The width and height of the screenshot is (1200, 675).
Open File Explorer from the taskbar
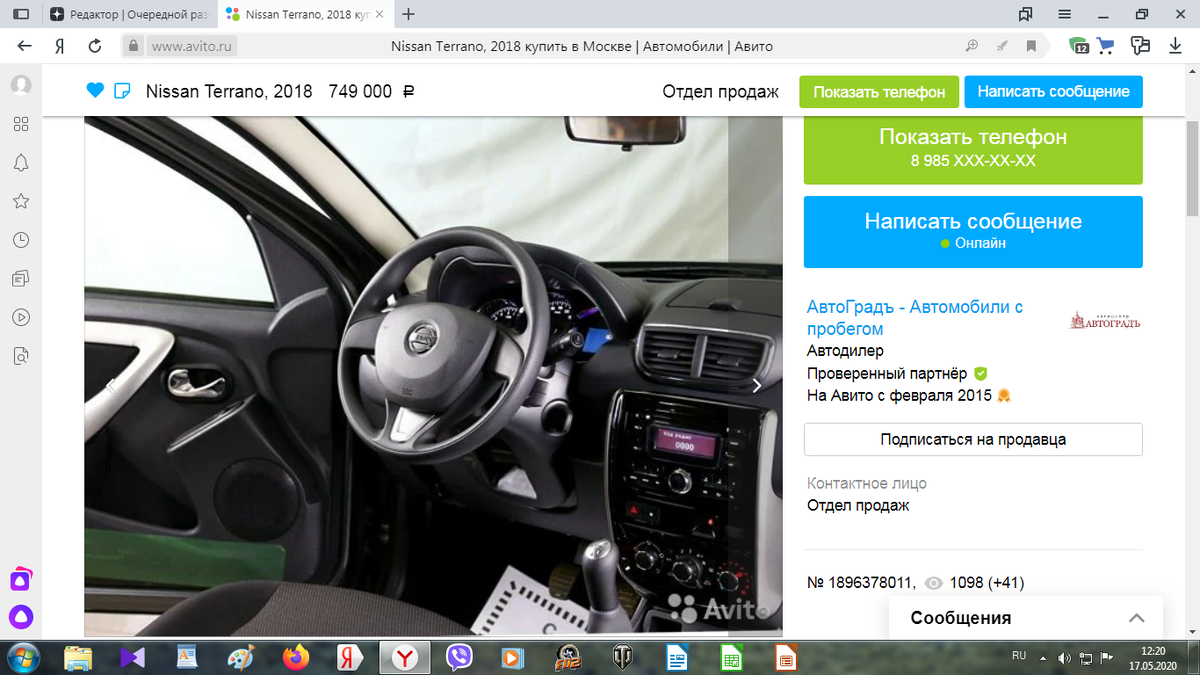click(x=79, y=658)
